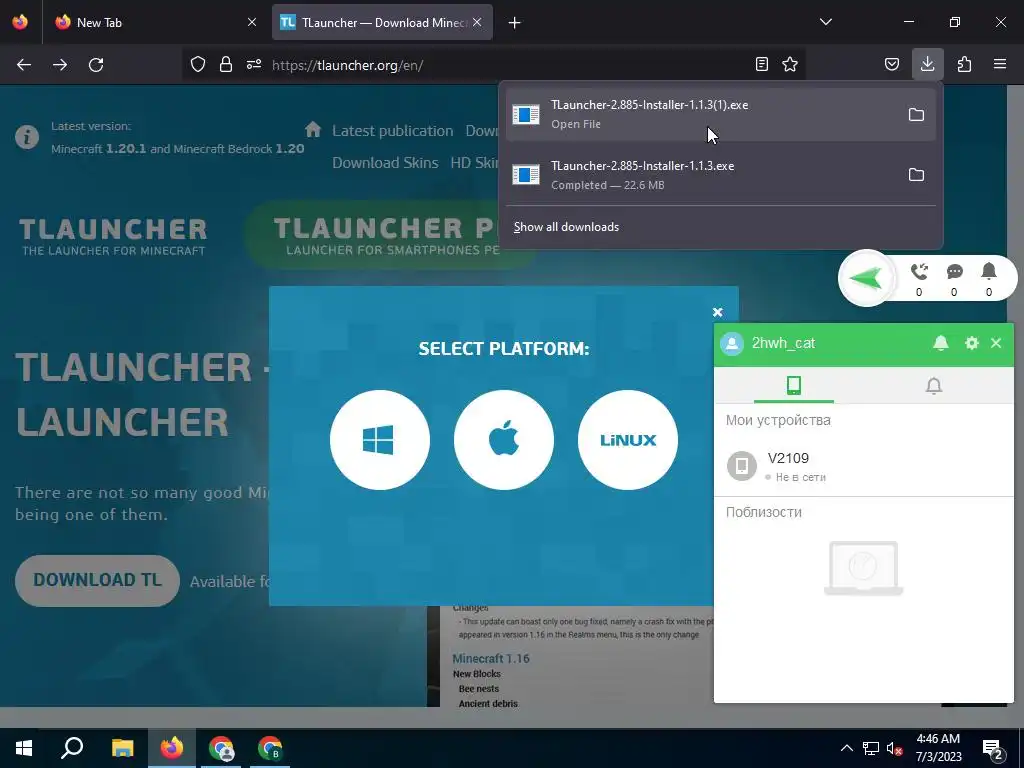Open the Firefox hamburger menu

[x=1000, y=65]
